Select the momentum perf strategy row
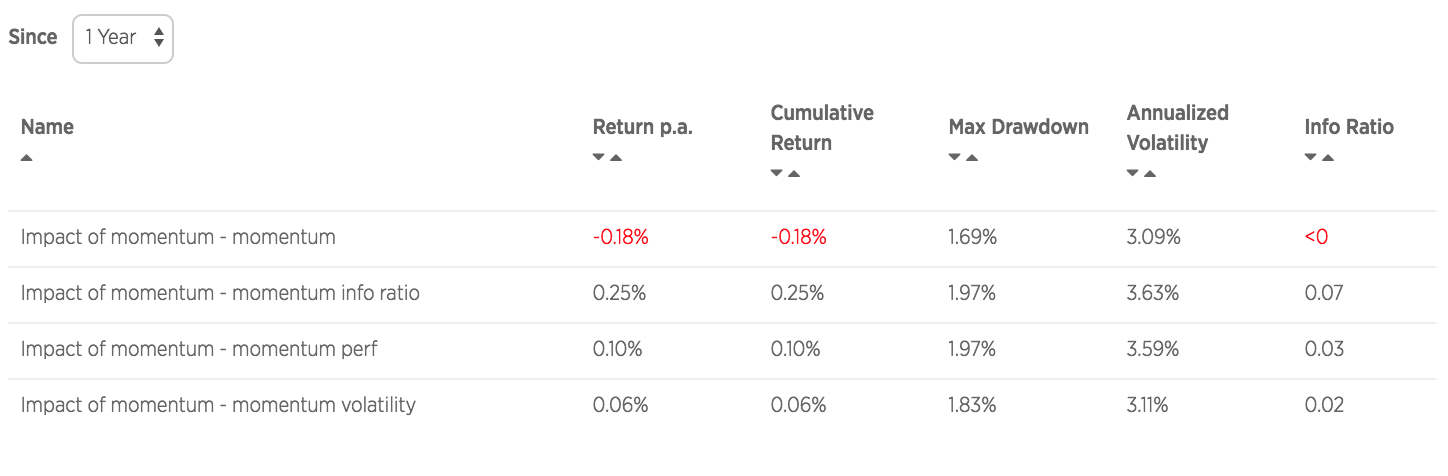The image size is (1448, 476). (x=724, y=350)
